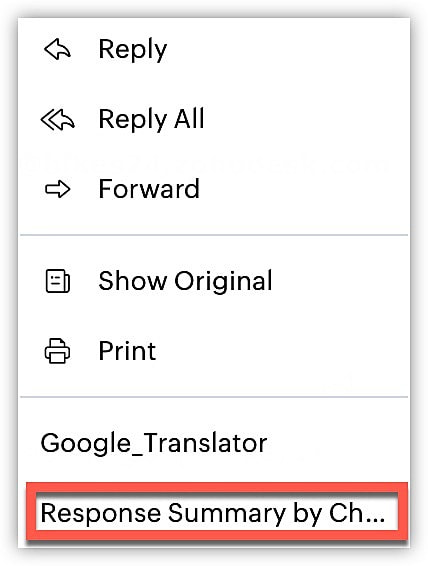Click the "Forward" text label

(149, 189)
